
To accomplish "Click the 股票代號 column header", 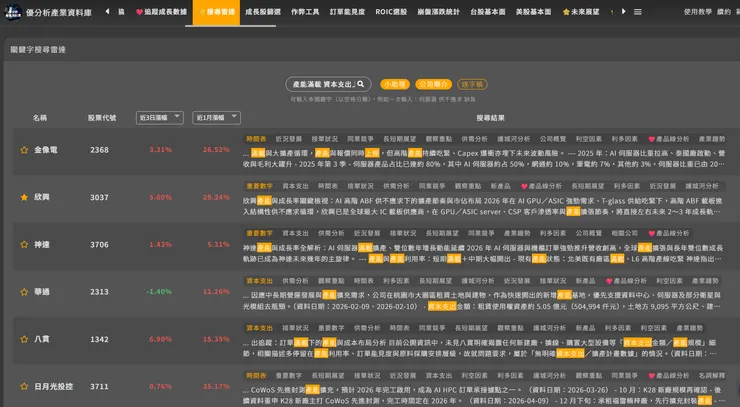I will (102, 118).
